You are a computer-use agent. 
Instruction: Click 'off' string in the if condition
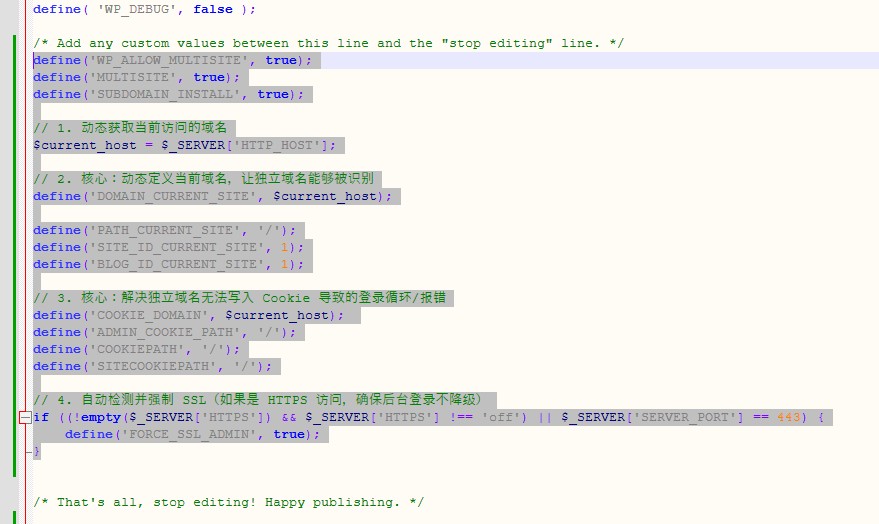point(501,418)
